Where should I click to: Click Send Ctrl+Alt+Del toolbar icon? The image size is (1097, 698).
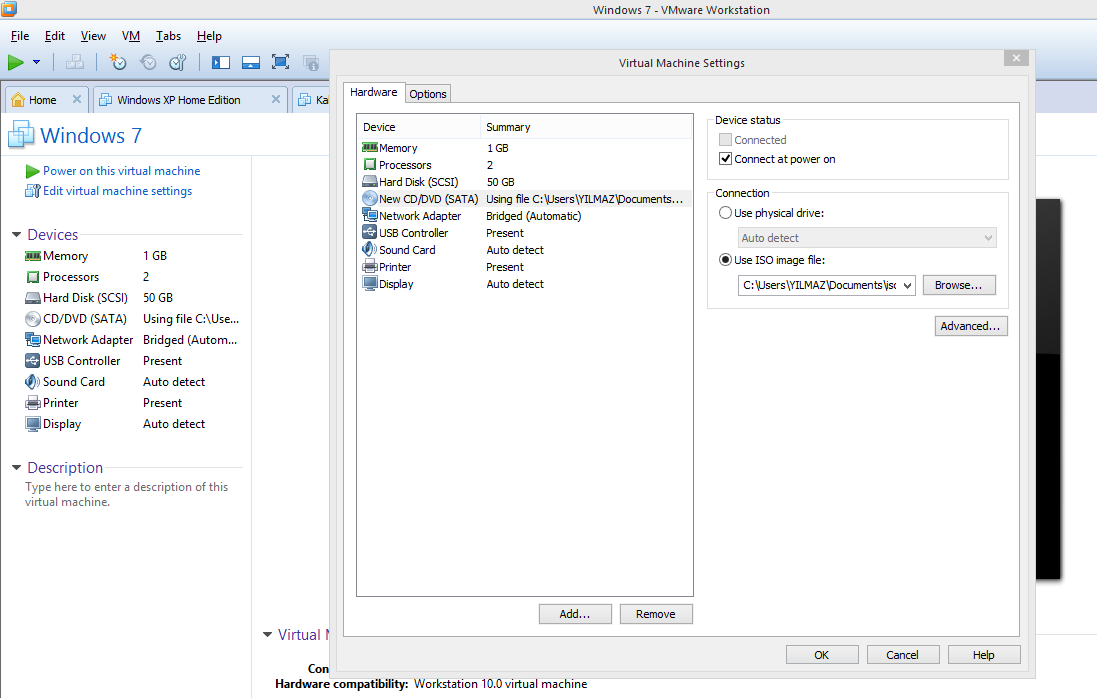click(x=75, y=63)
